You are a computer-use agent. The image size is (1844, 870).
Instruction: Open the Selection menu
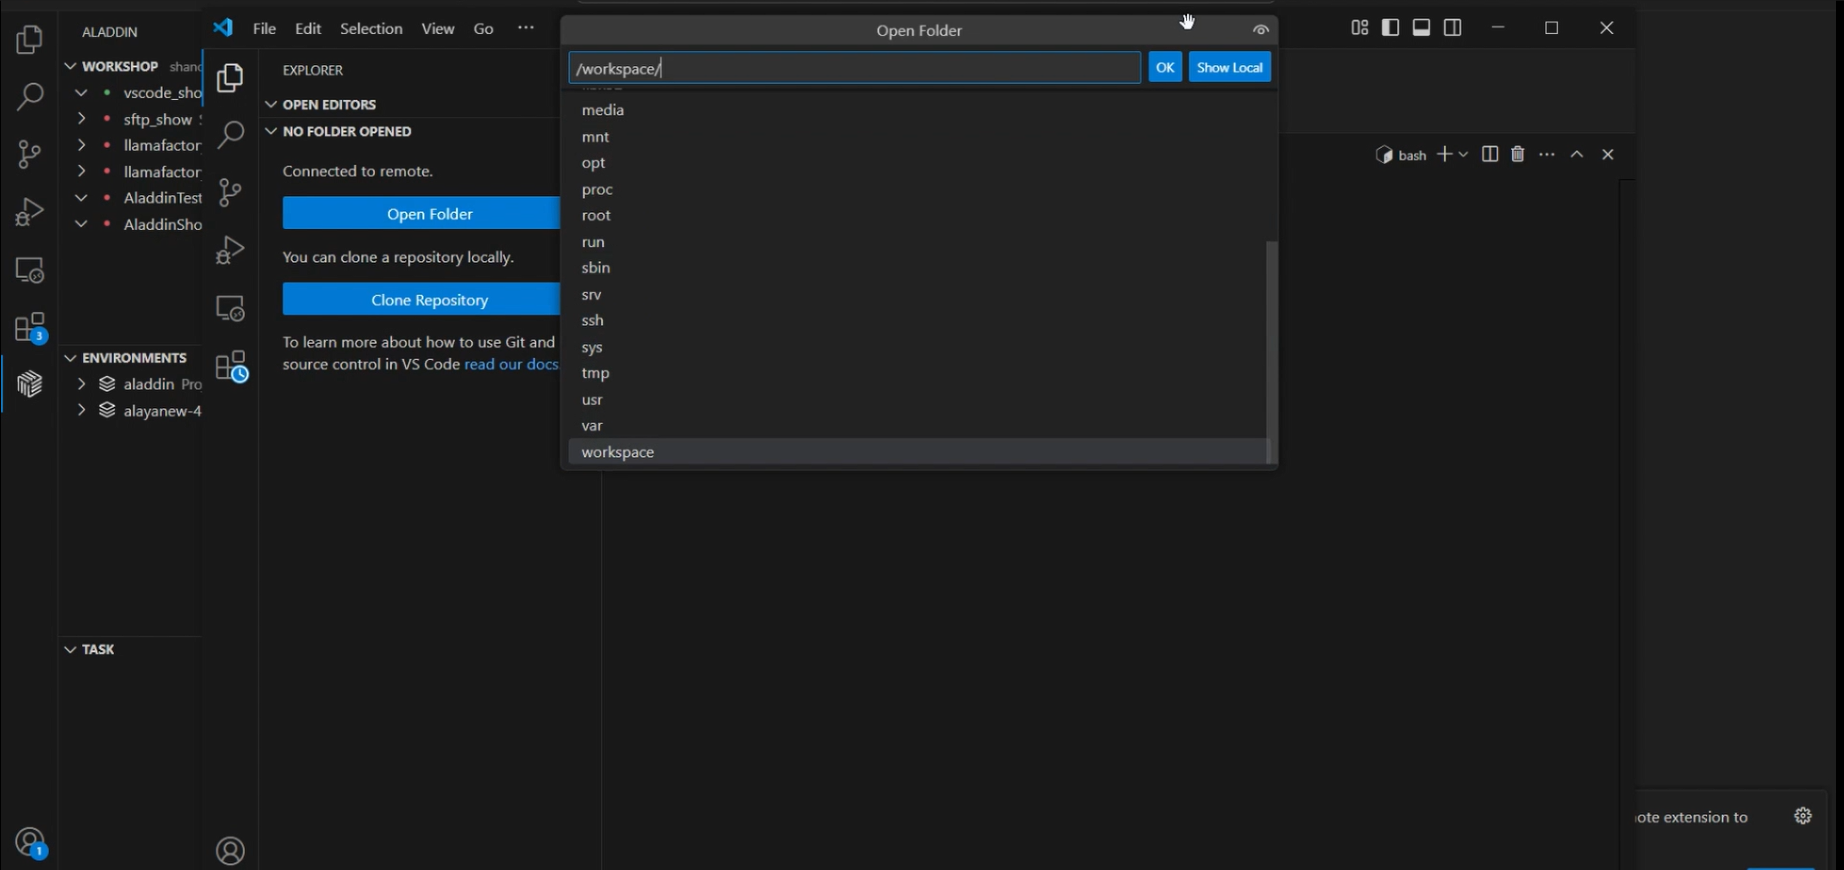371,29
